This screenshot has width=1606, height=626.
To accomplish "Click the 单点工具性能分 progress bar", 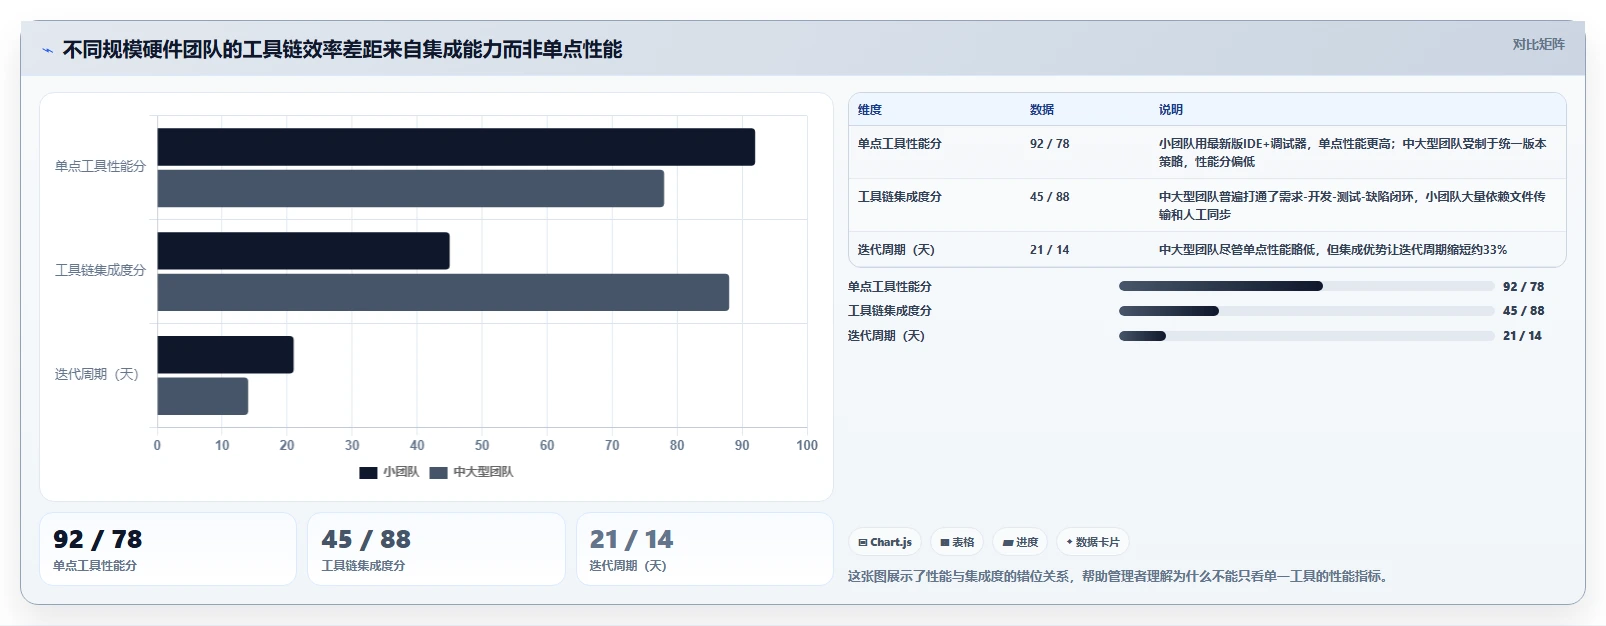I will [1306, 286].
